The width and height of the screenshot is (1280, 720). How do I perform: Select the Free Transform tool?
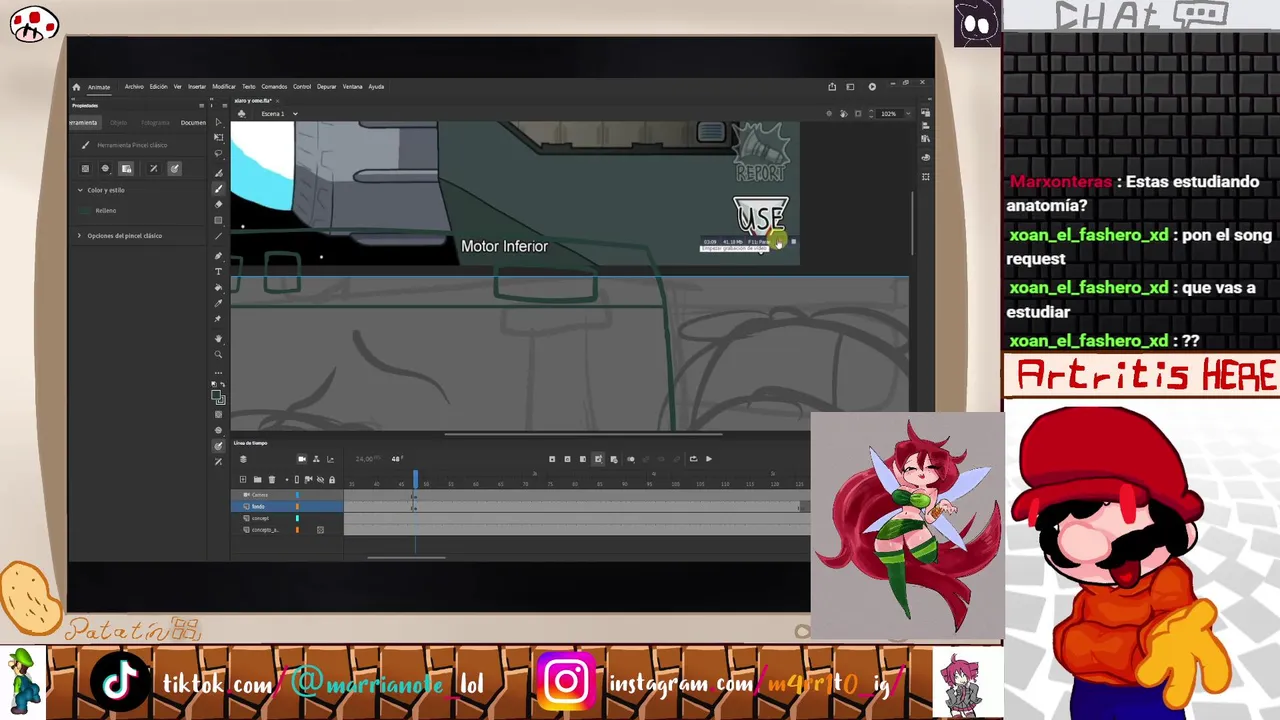tap(218, 138)
